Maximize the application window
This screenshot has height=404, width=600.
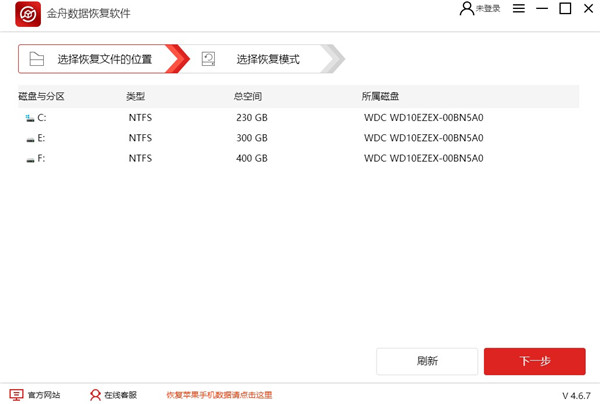564,9
